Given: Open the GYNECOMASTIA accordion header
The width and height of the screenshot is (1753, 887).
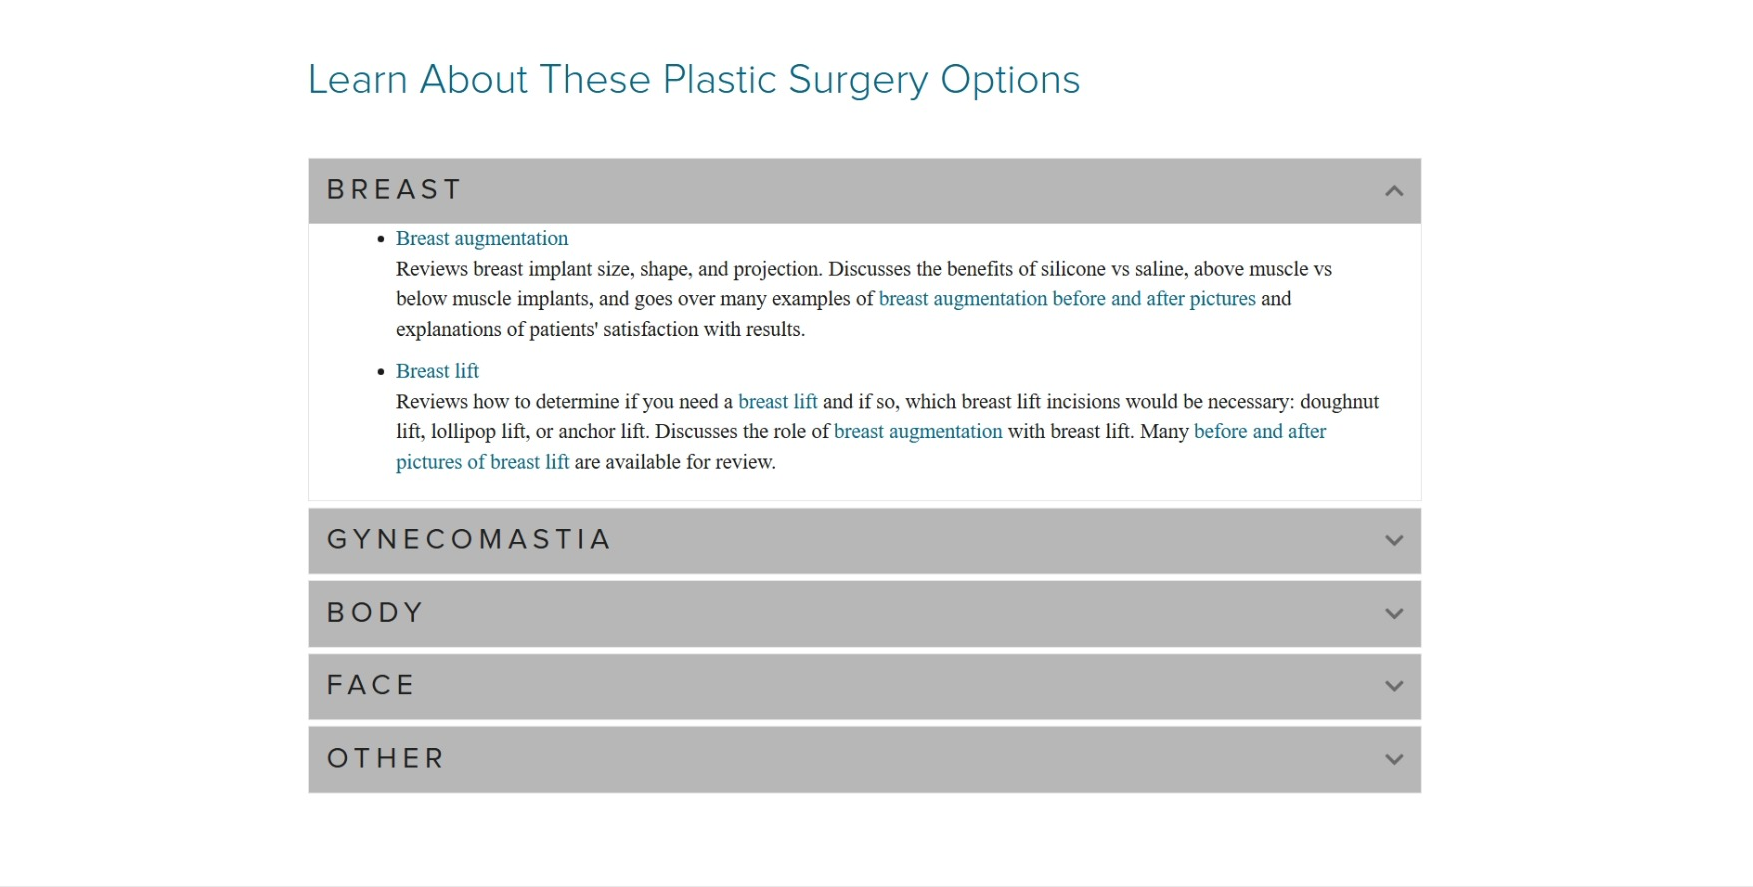Looking at the screenshot, I should [469, 540].
